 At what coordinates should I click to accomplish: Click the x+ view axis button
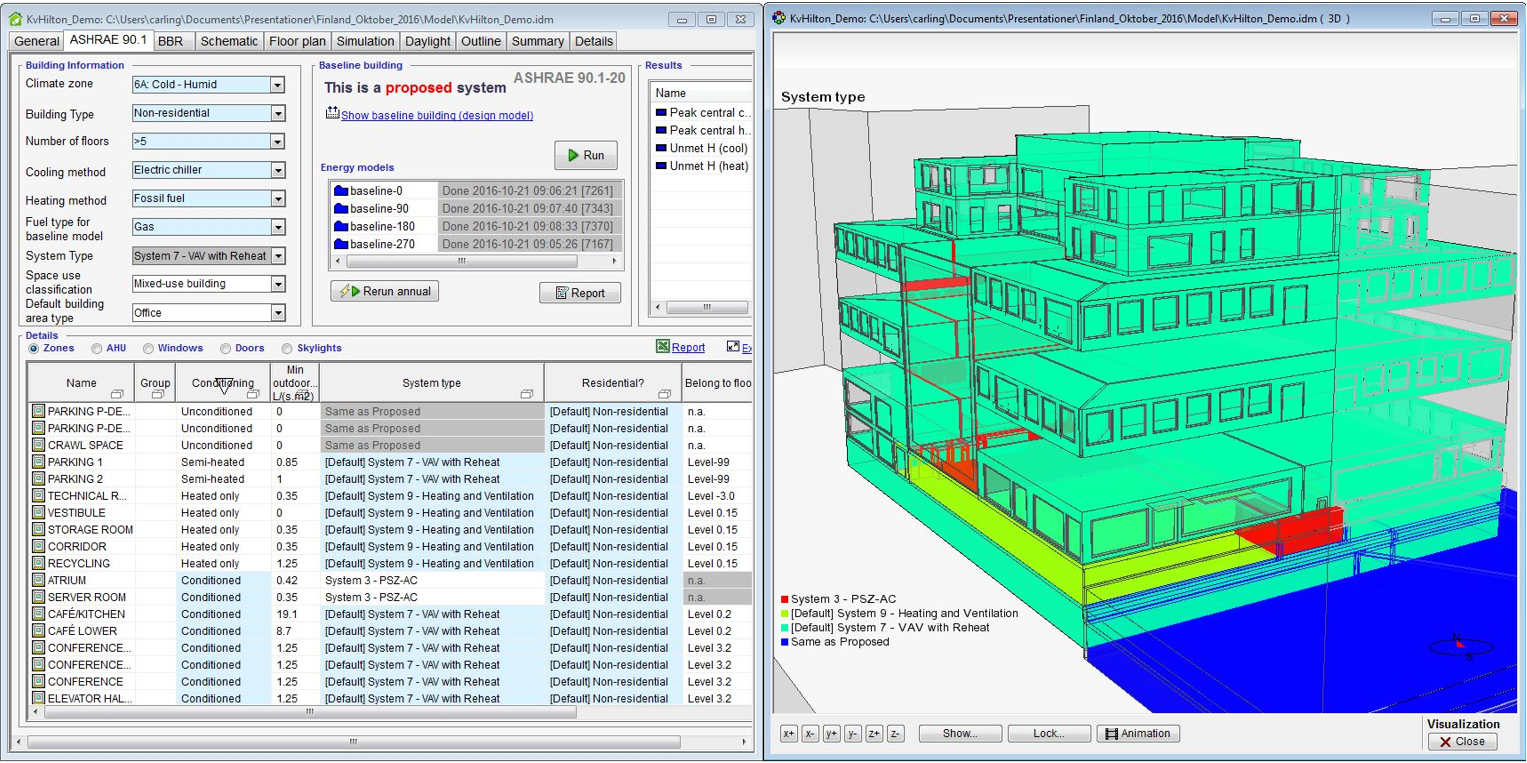tap(789, 734)
